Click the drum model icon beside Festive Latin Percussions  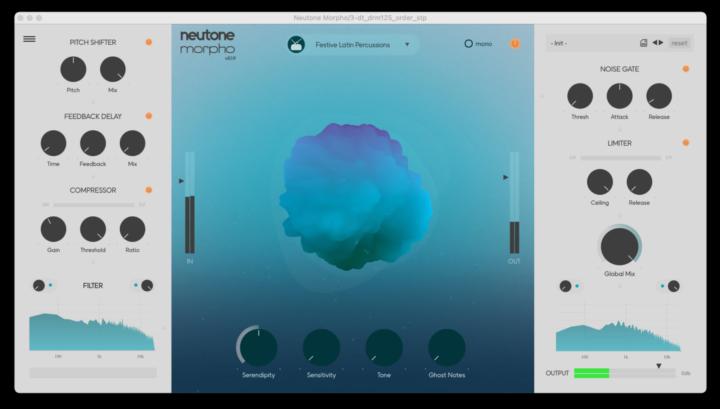coord(296,45)
